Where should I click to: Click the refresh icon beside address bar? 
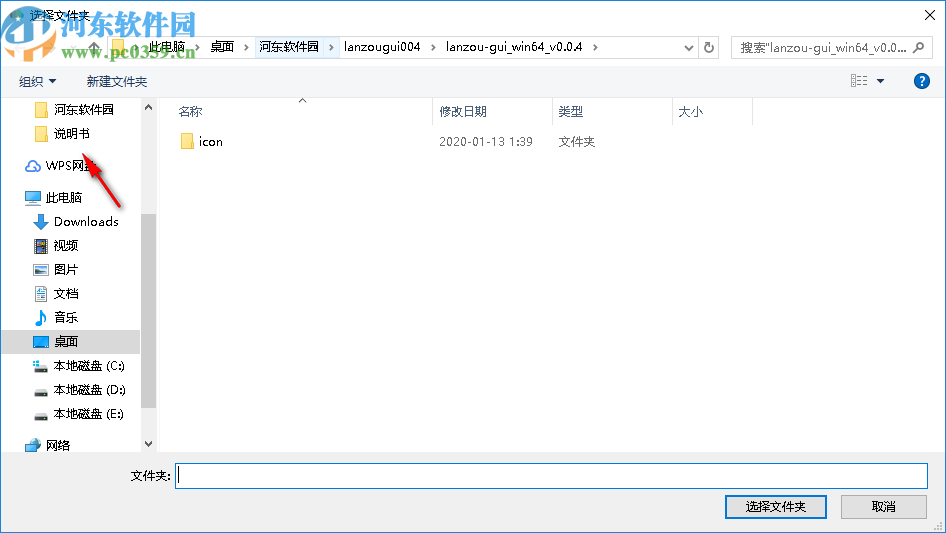click(x=709, y=47)
